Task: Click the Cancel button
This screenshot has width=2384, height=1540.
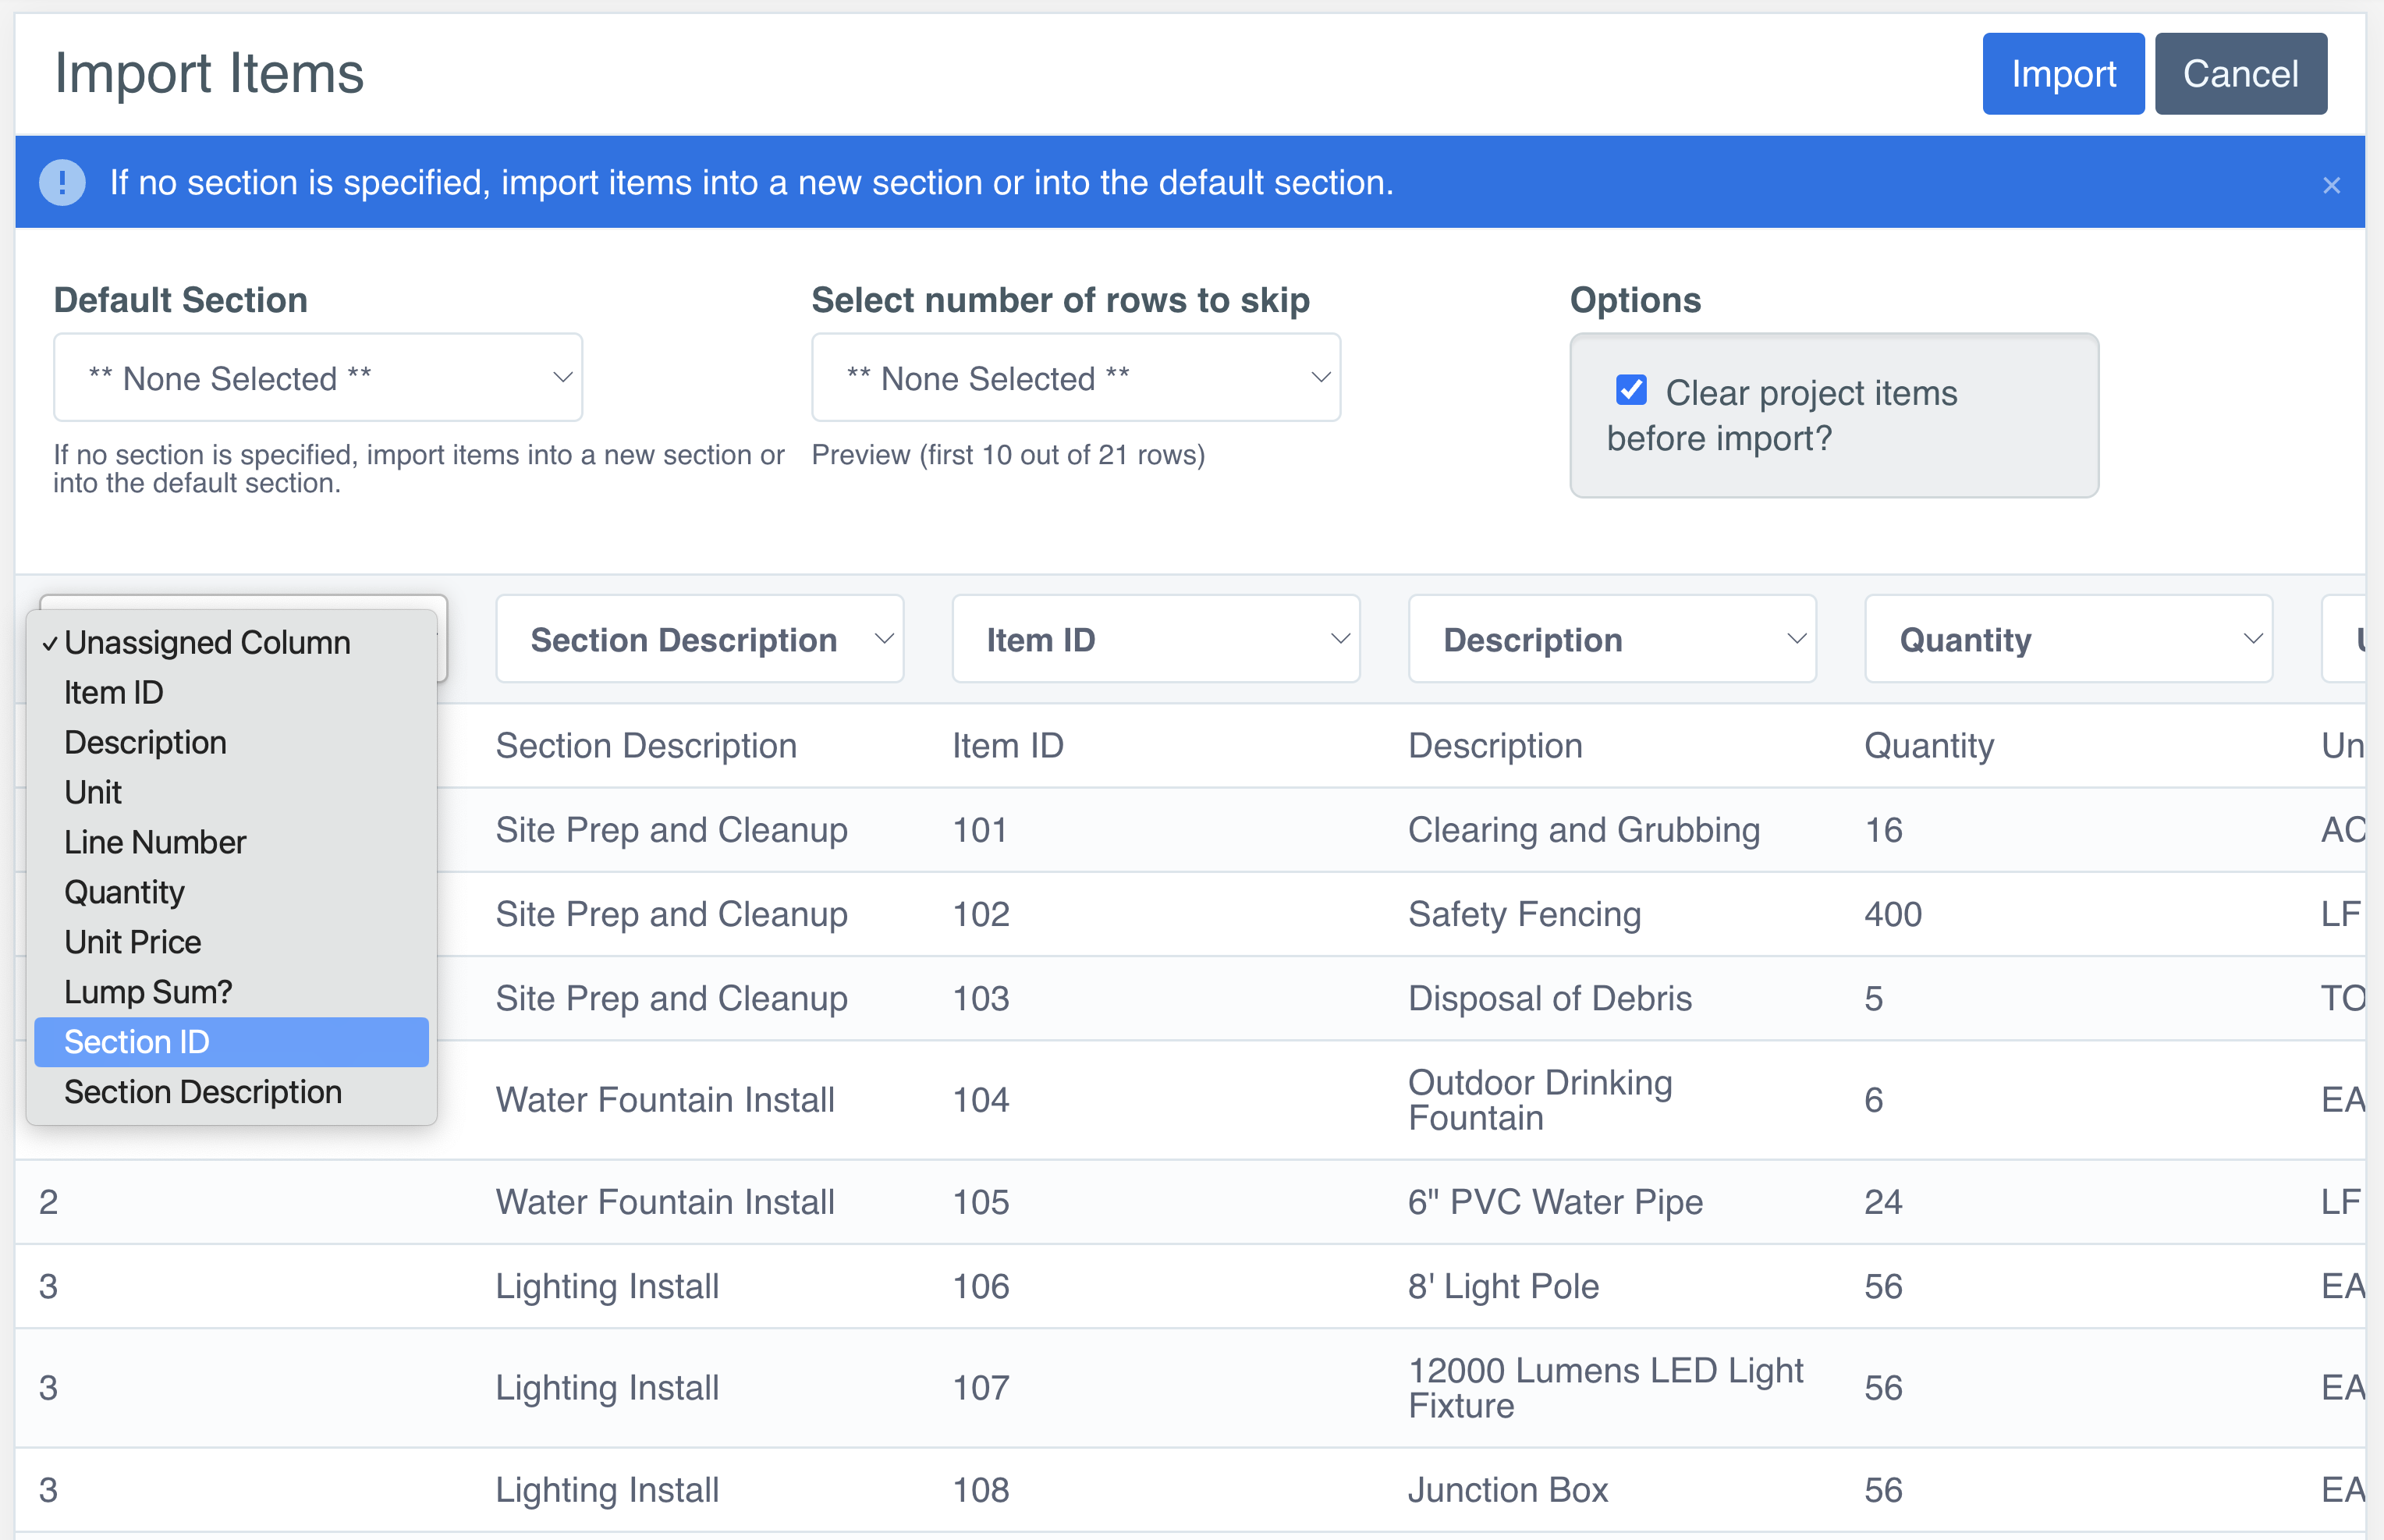Action: 2239,74
